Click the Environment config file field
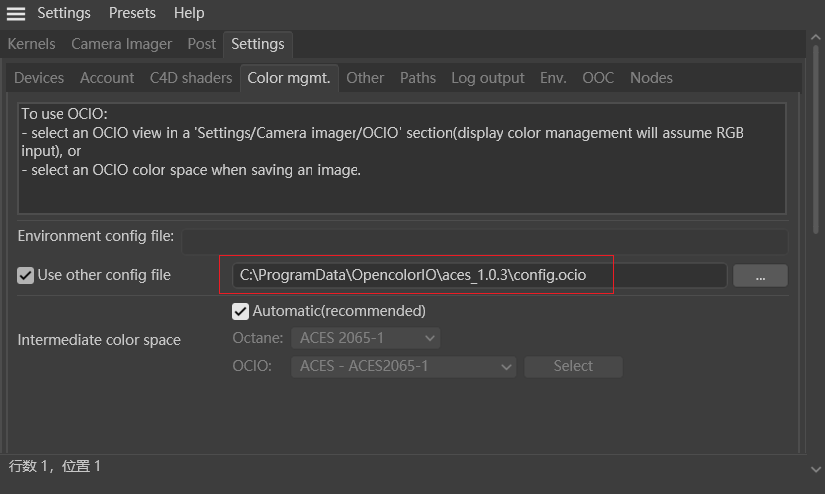 click(484, 240)
